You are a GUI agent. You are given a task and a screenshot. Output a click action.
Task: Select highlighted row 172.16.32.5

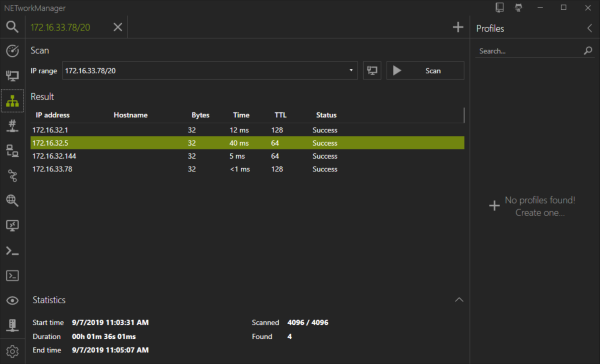(x=247, y=143)
